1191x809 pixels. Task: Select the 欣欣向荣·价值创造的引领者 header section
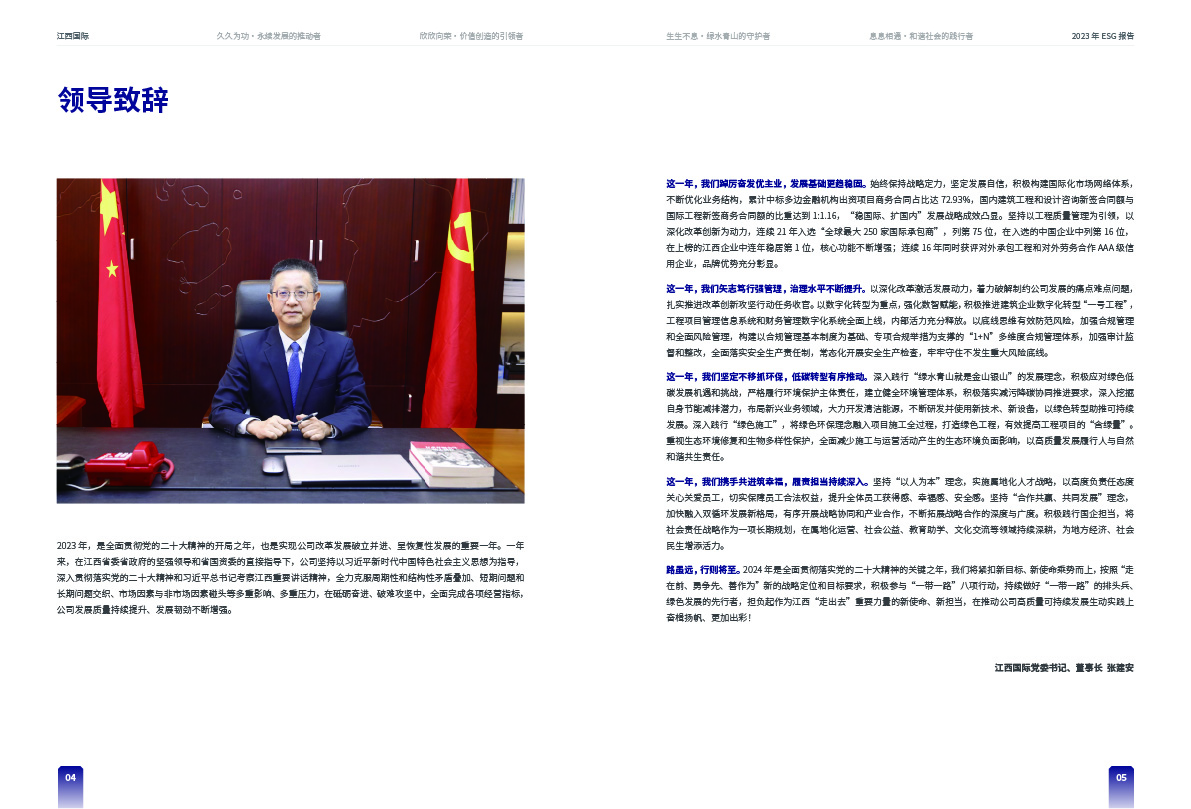click(470, 34)
